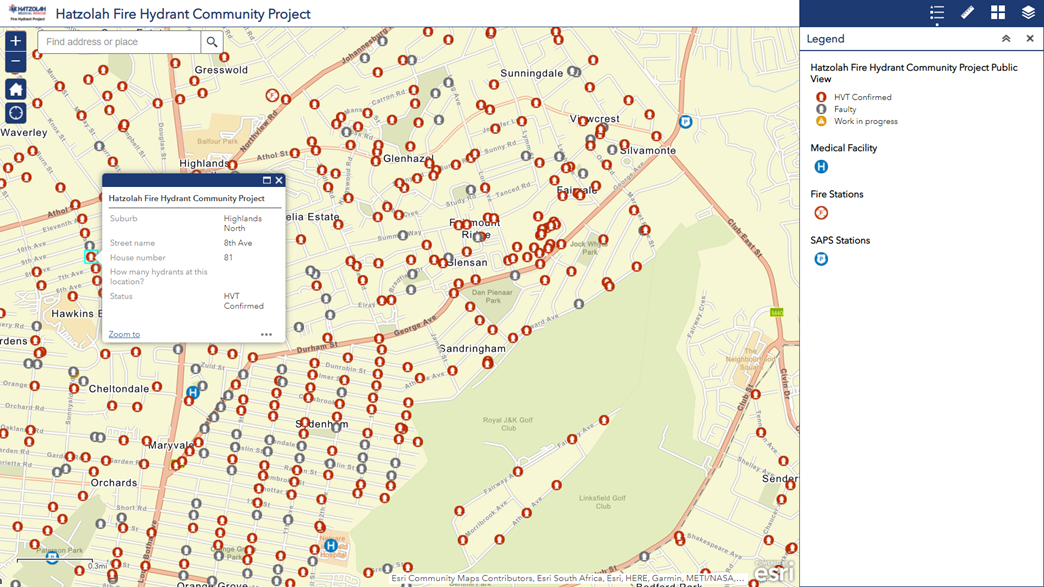Click the Linksfield Golf Club label

[x=603, y=502]
